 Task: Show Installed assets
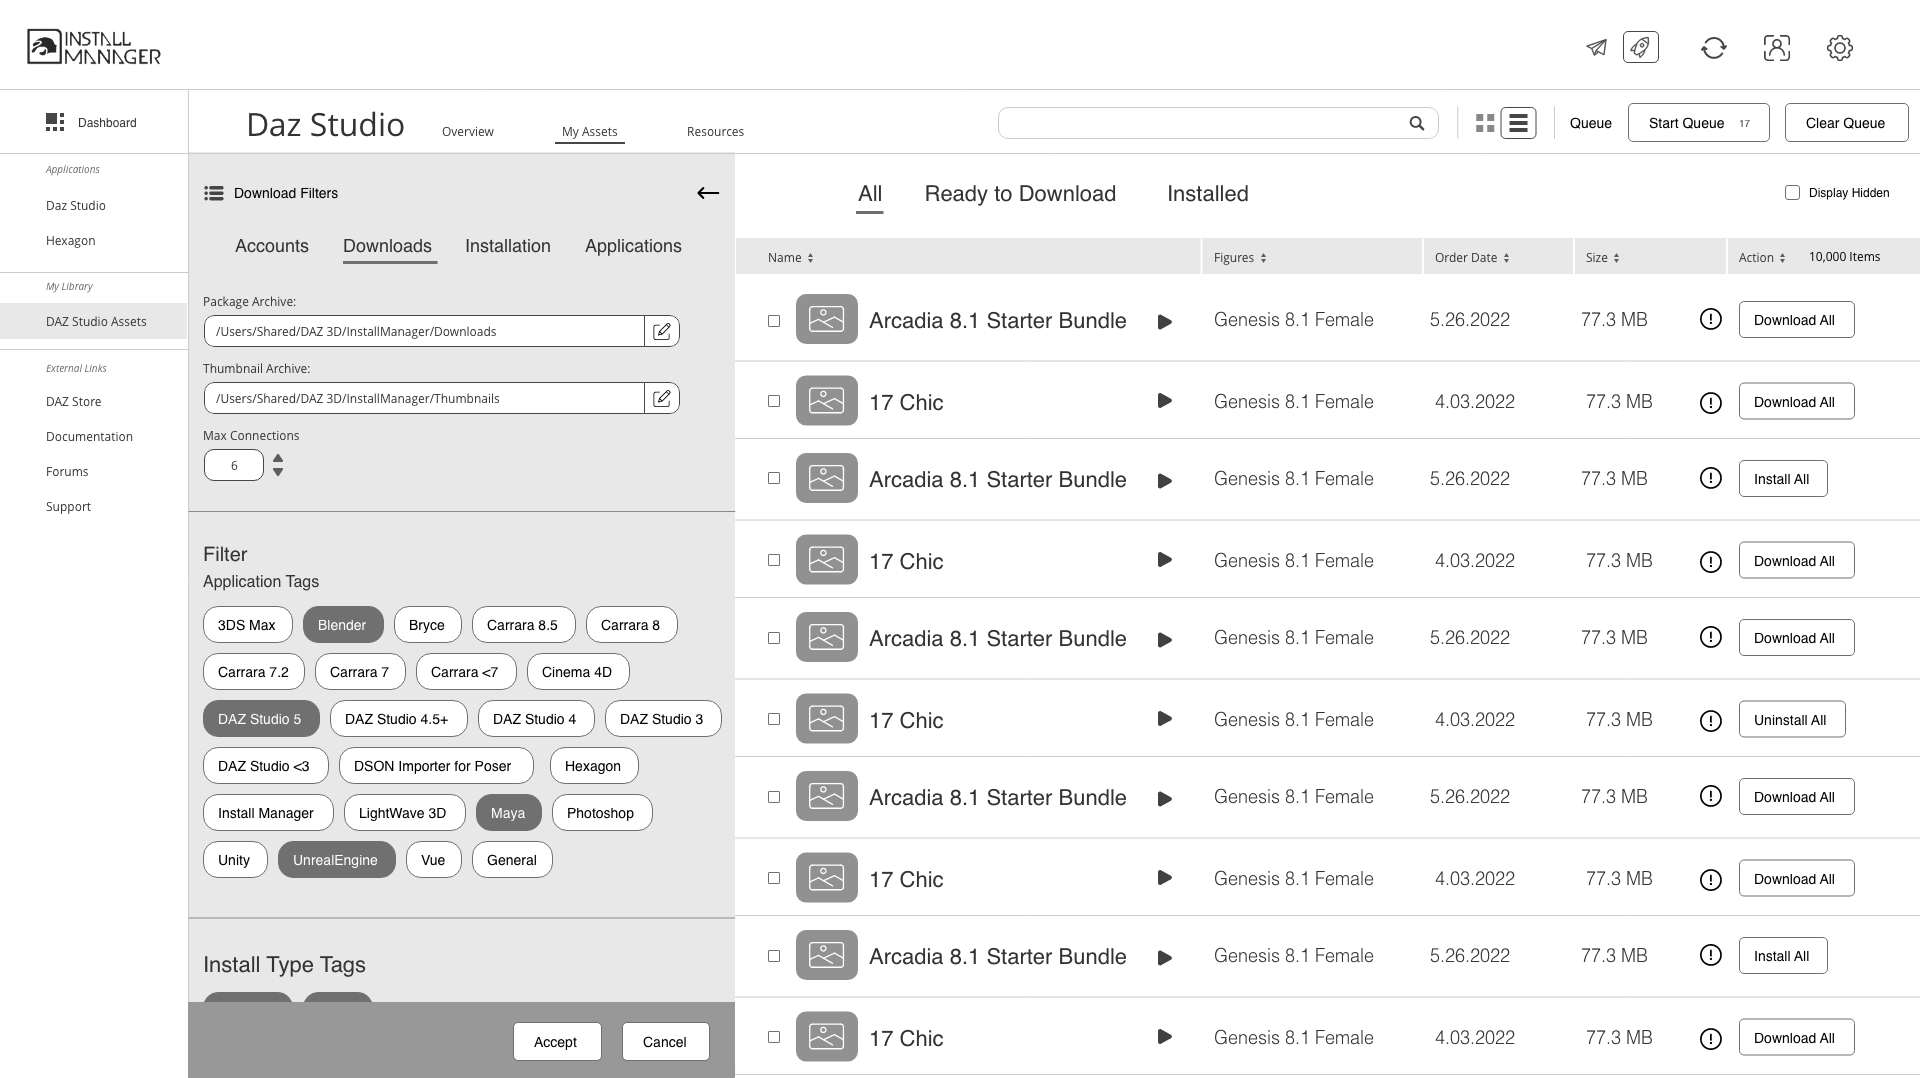[1208, 194]
